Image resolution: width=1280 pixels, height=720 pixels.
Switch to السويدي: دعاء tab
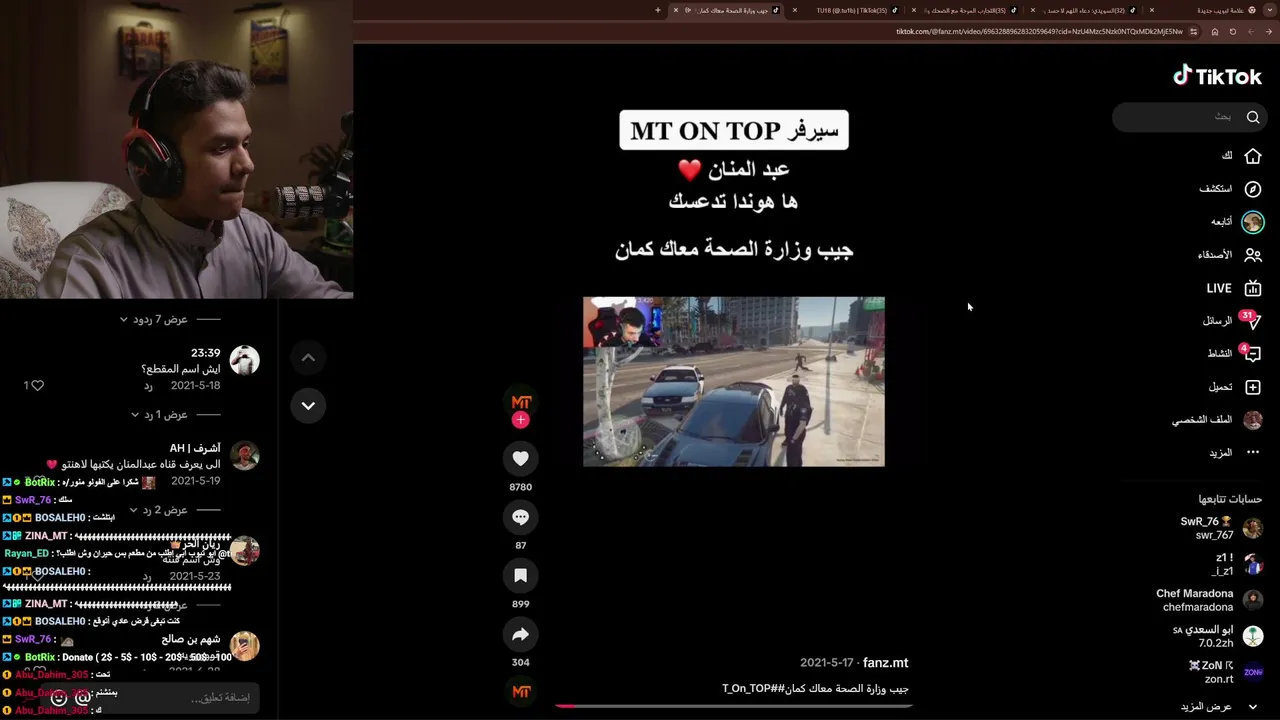(x=1091, y=10)
